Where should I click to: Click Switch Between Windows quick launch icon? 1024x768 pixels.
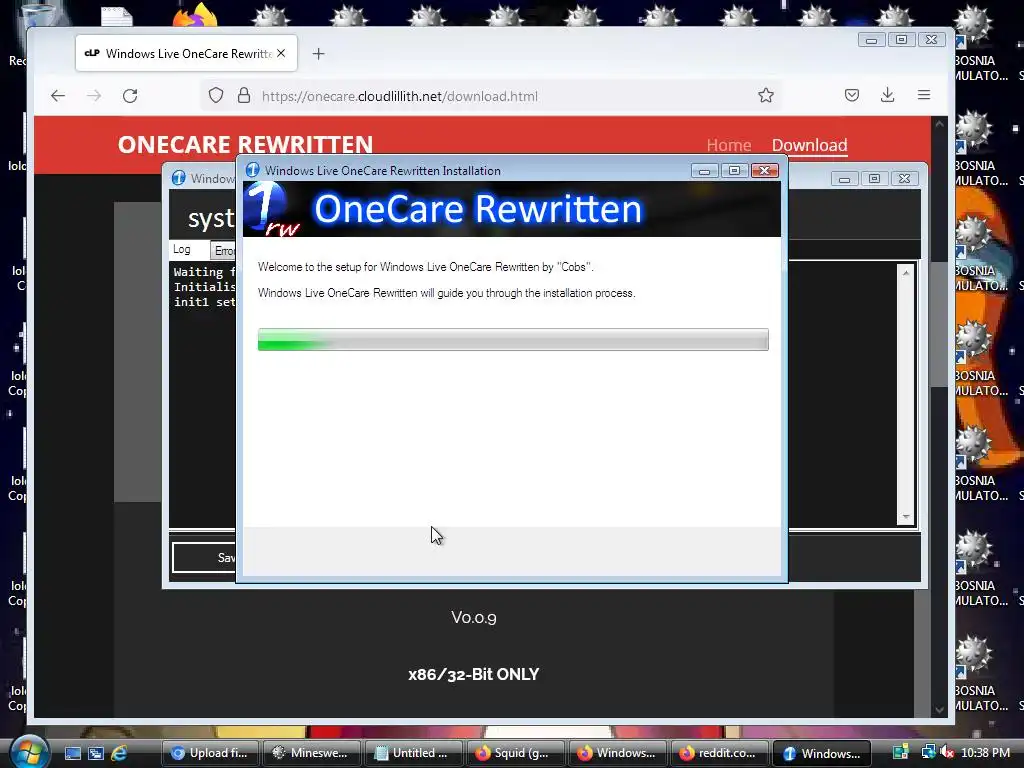(96, 753)
